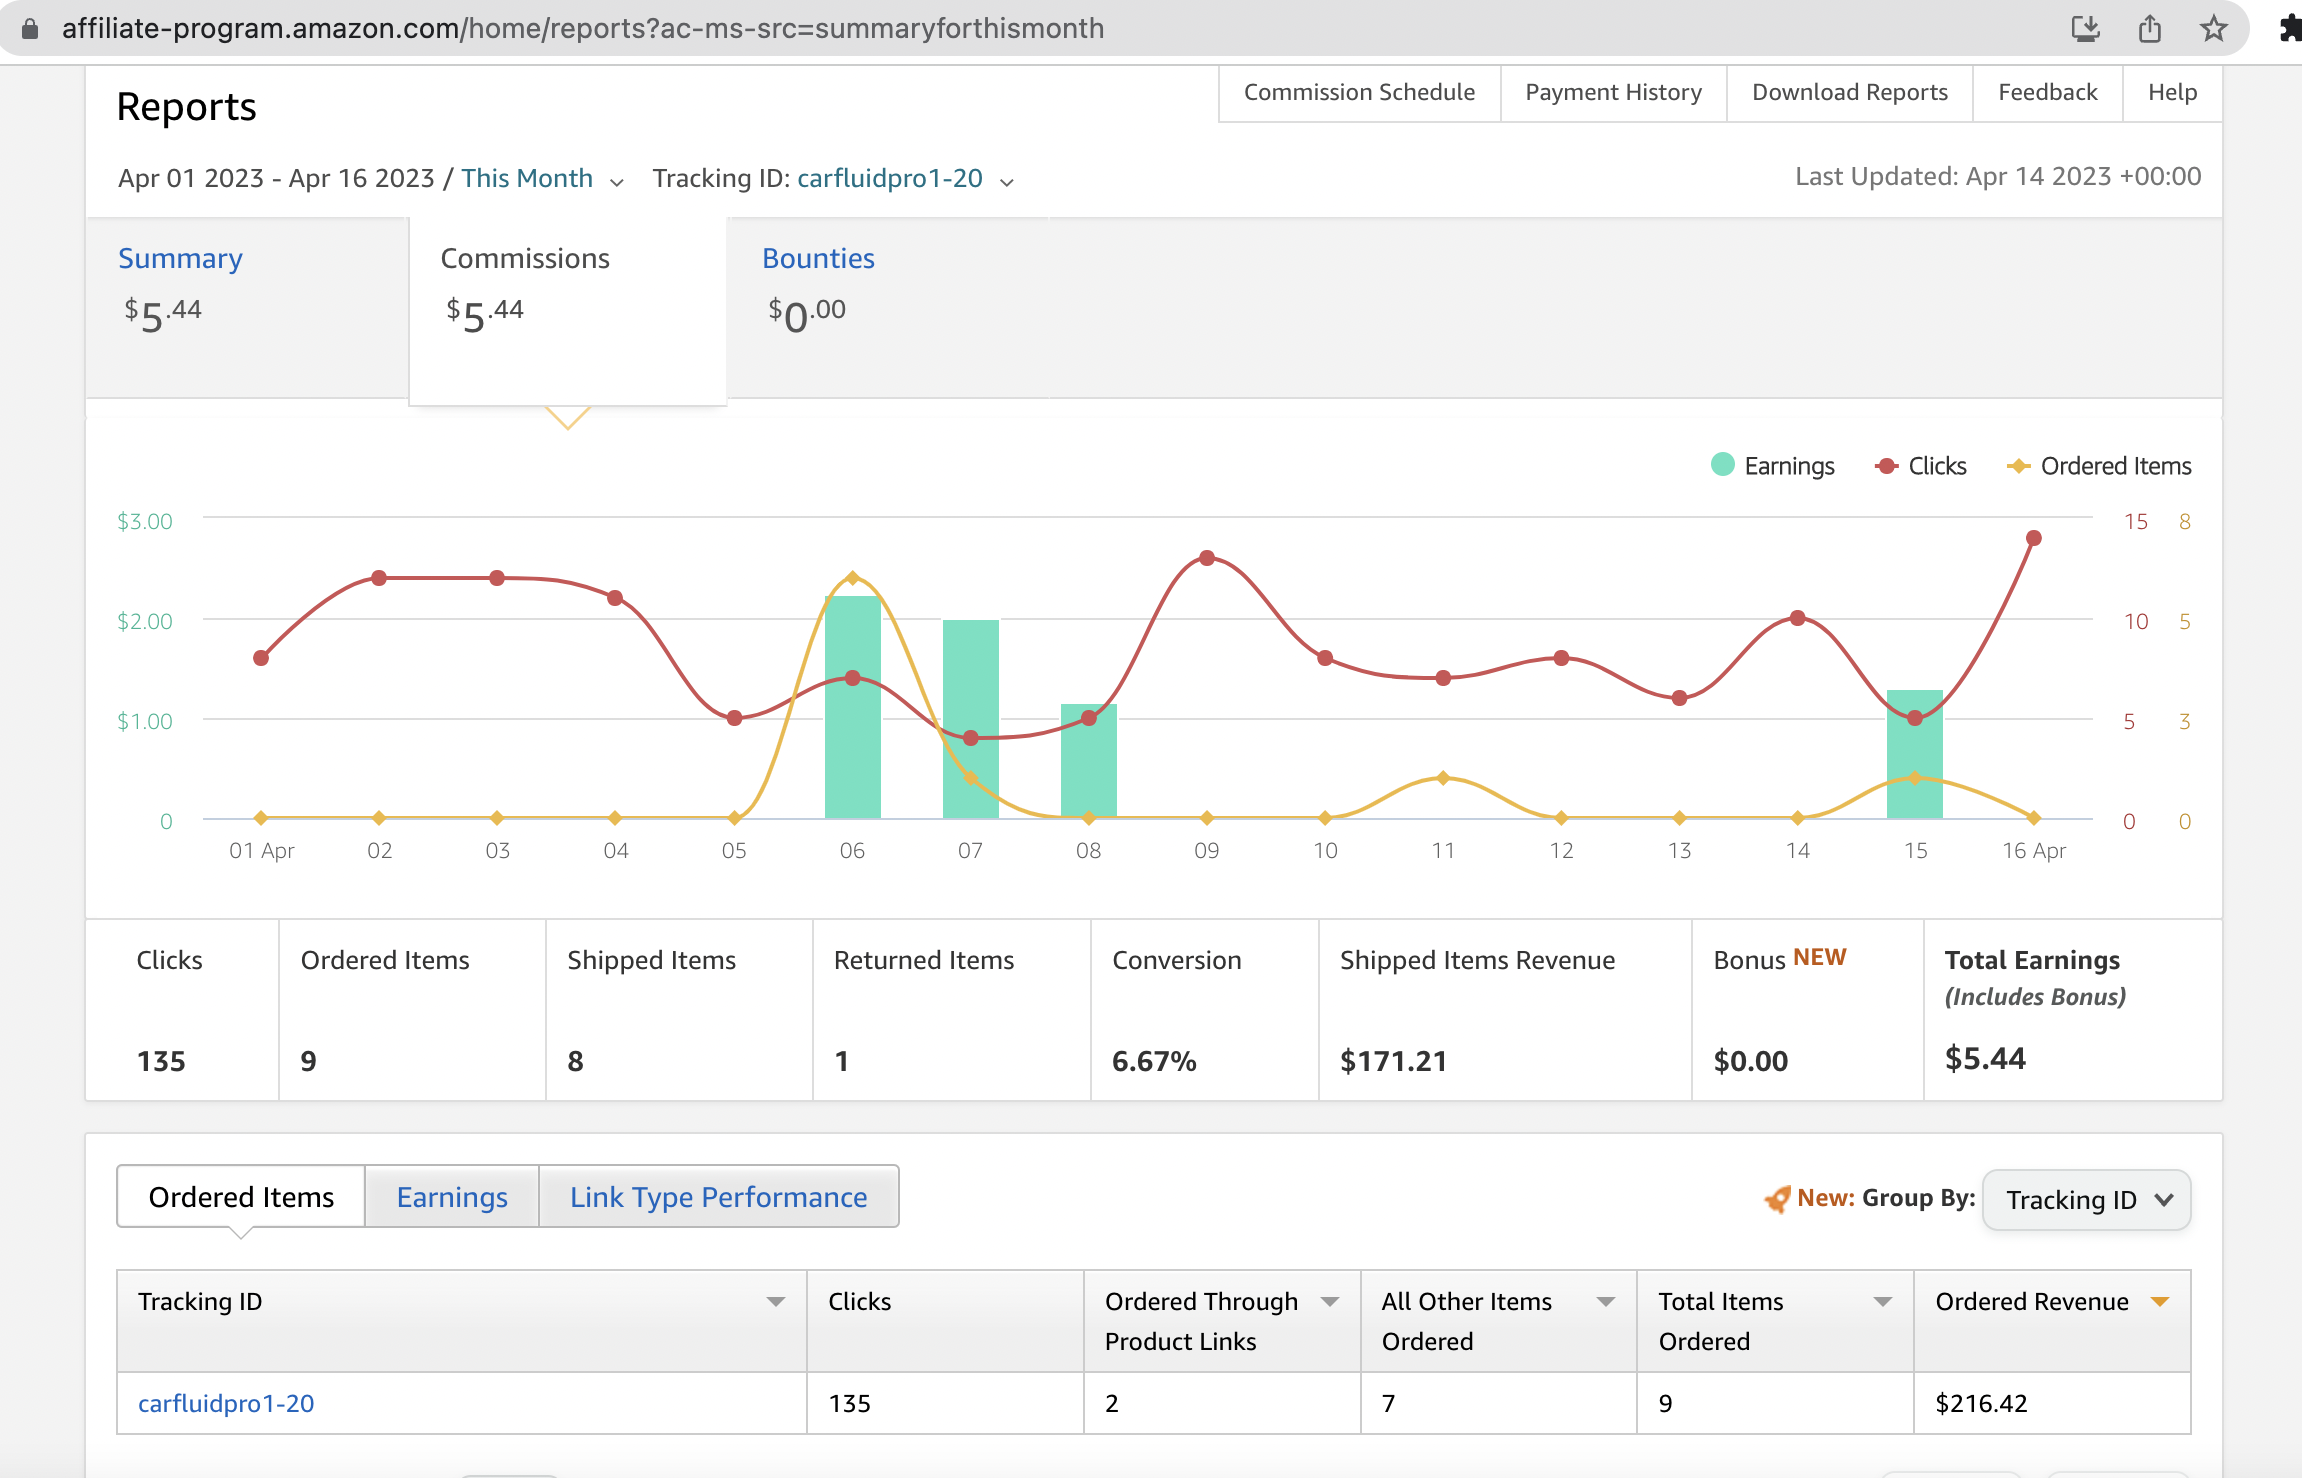Click the share icon in address bar
2302x1478 pixels.
tap(2149, 28)
